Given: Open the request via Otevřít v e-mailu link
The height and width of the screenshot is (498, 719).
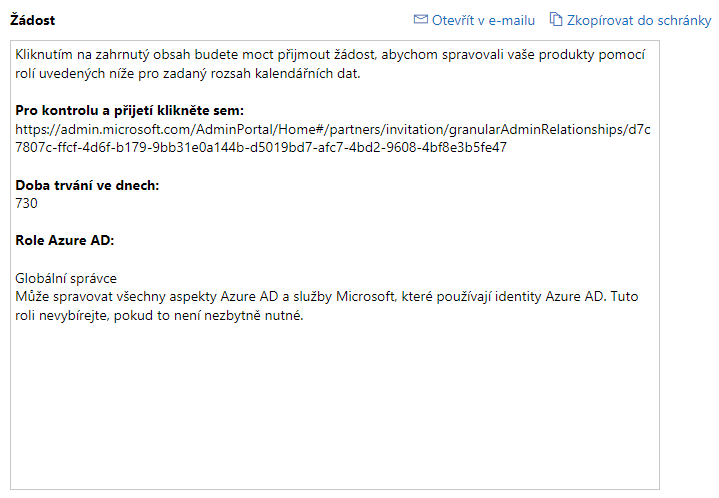Looking at the screenshot, I should pos(483,20).
